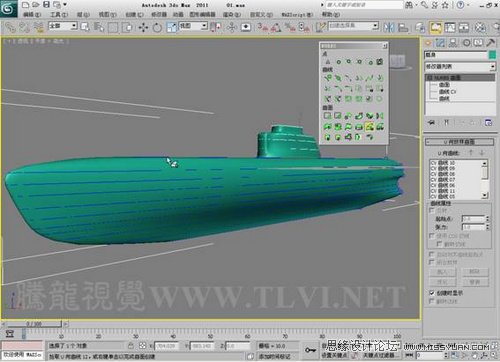500x362 pixels.
Task: Click the 设置关键点 button
Action: pos(333,356)
